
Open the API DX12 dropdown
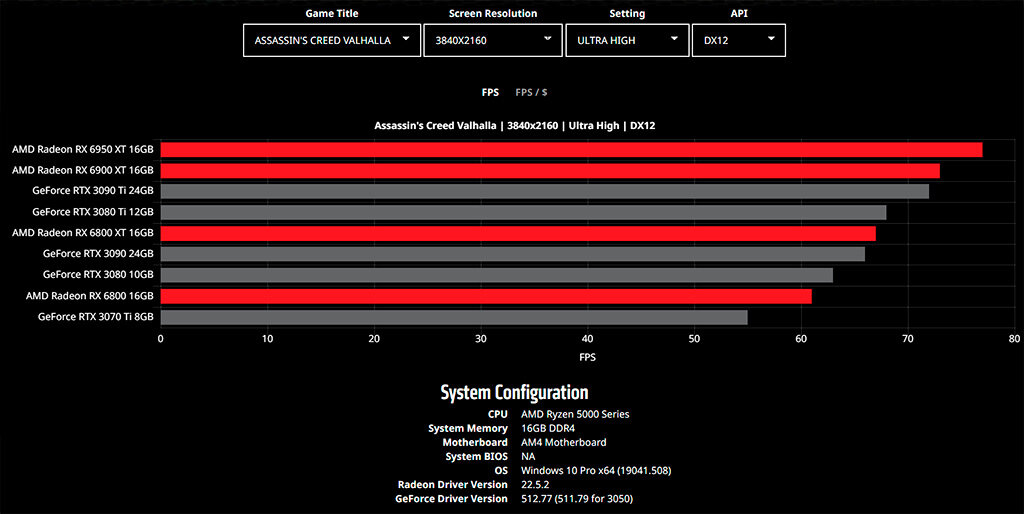[739, 40]
